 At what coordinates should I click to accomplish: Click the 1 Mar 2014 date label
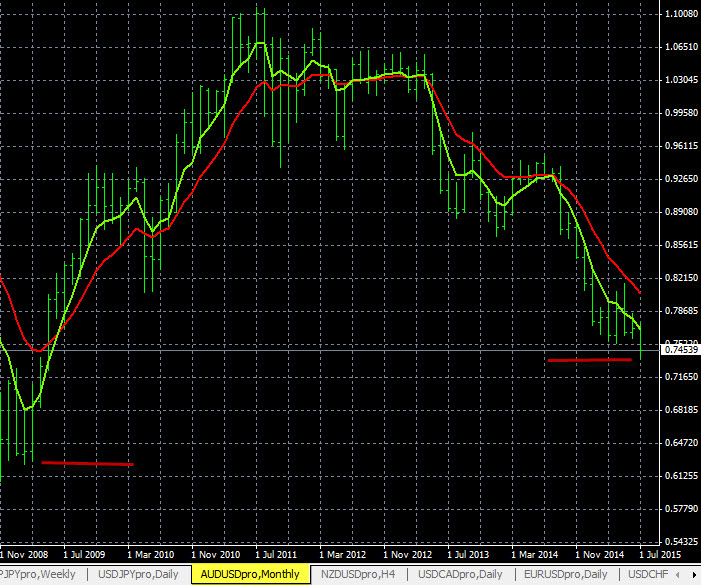(x=541, y=553)
